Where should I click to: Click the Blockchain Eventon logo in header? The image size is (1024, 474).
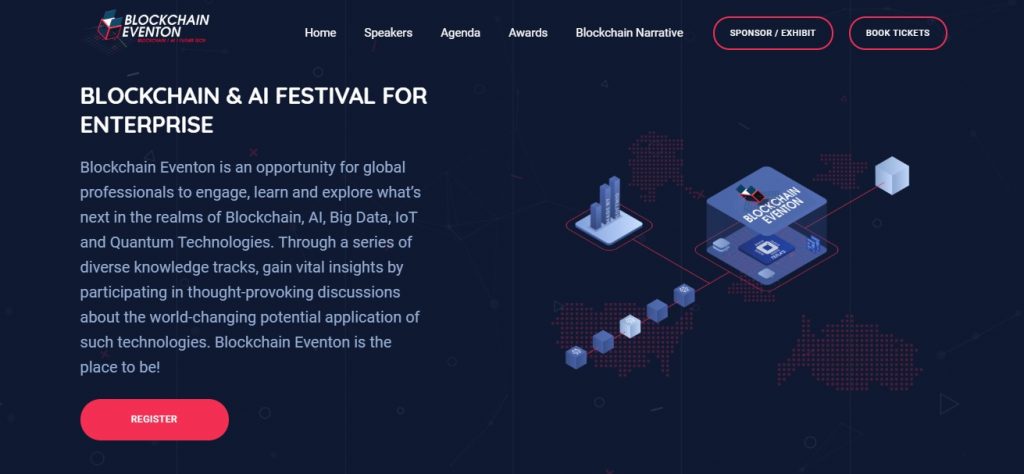pyautogui.click(x=154, y=27)
